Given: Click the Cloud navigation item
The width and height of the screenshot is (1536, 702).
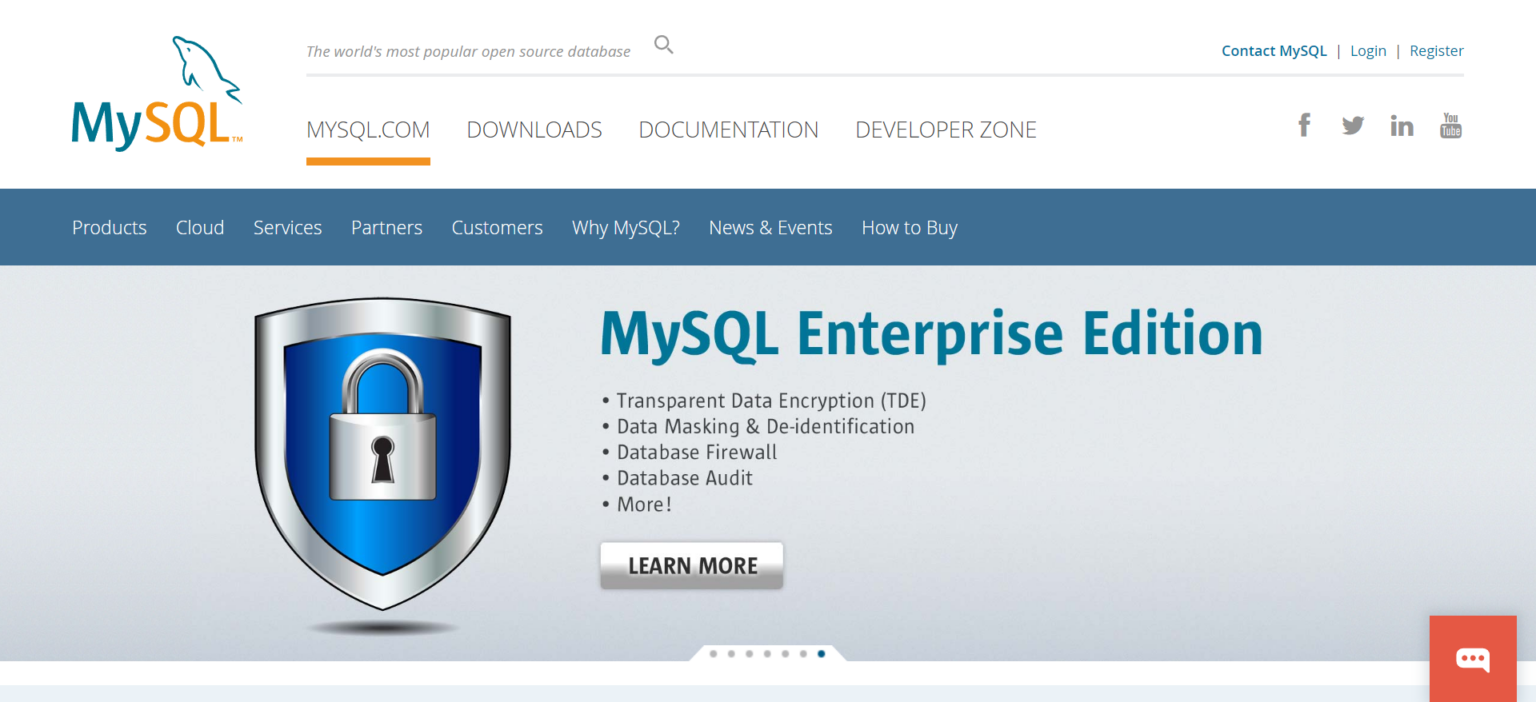Looking at the screenshot, I should pos(199,227).
